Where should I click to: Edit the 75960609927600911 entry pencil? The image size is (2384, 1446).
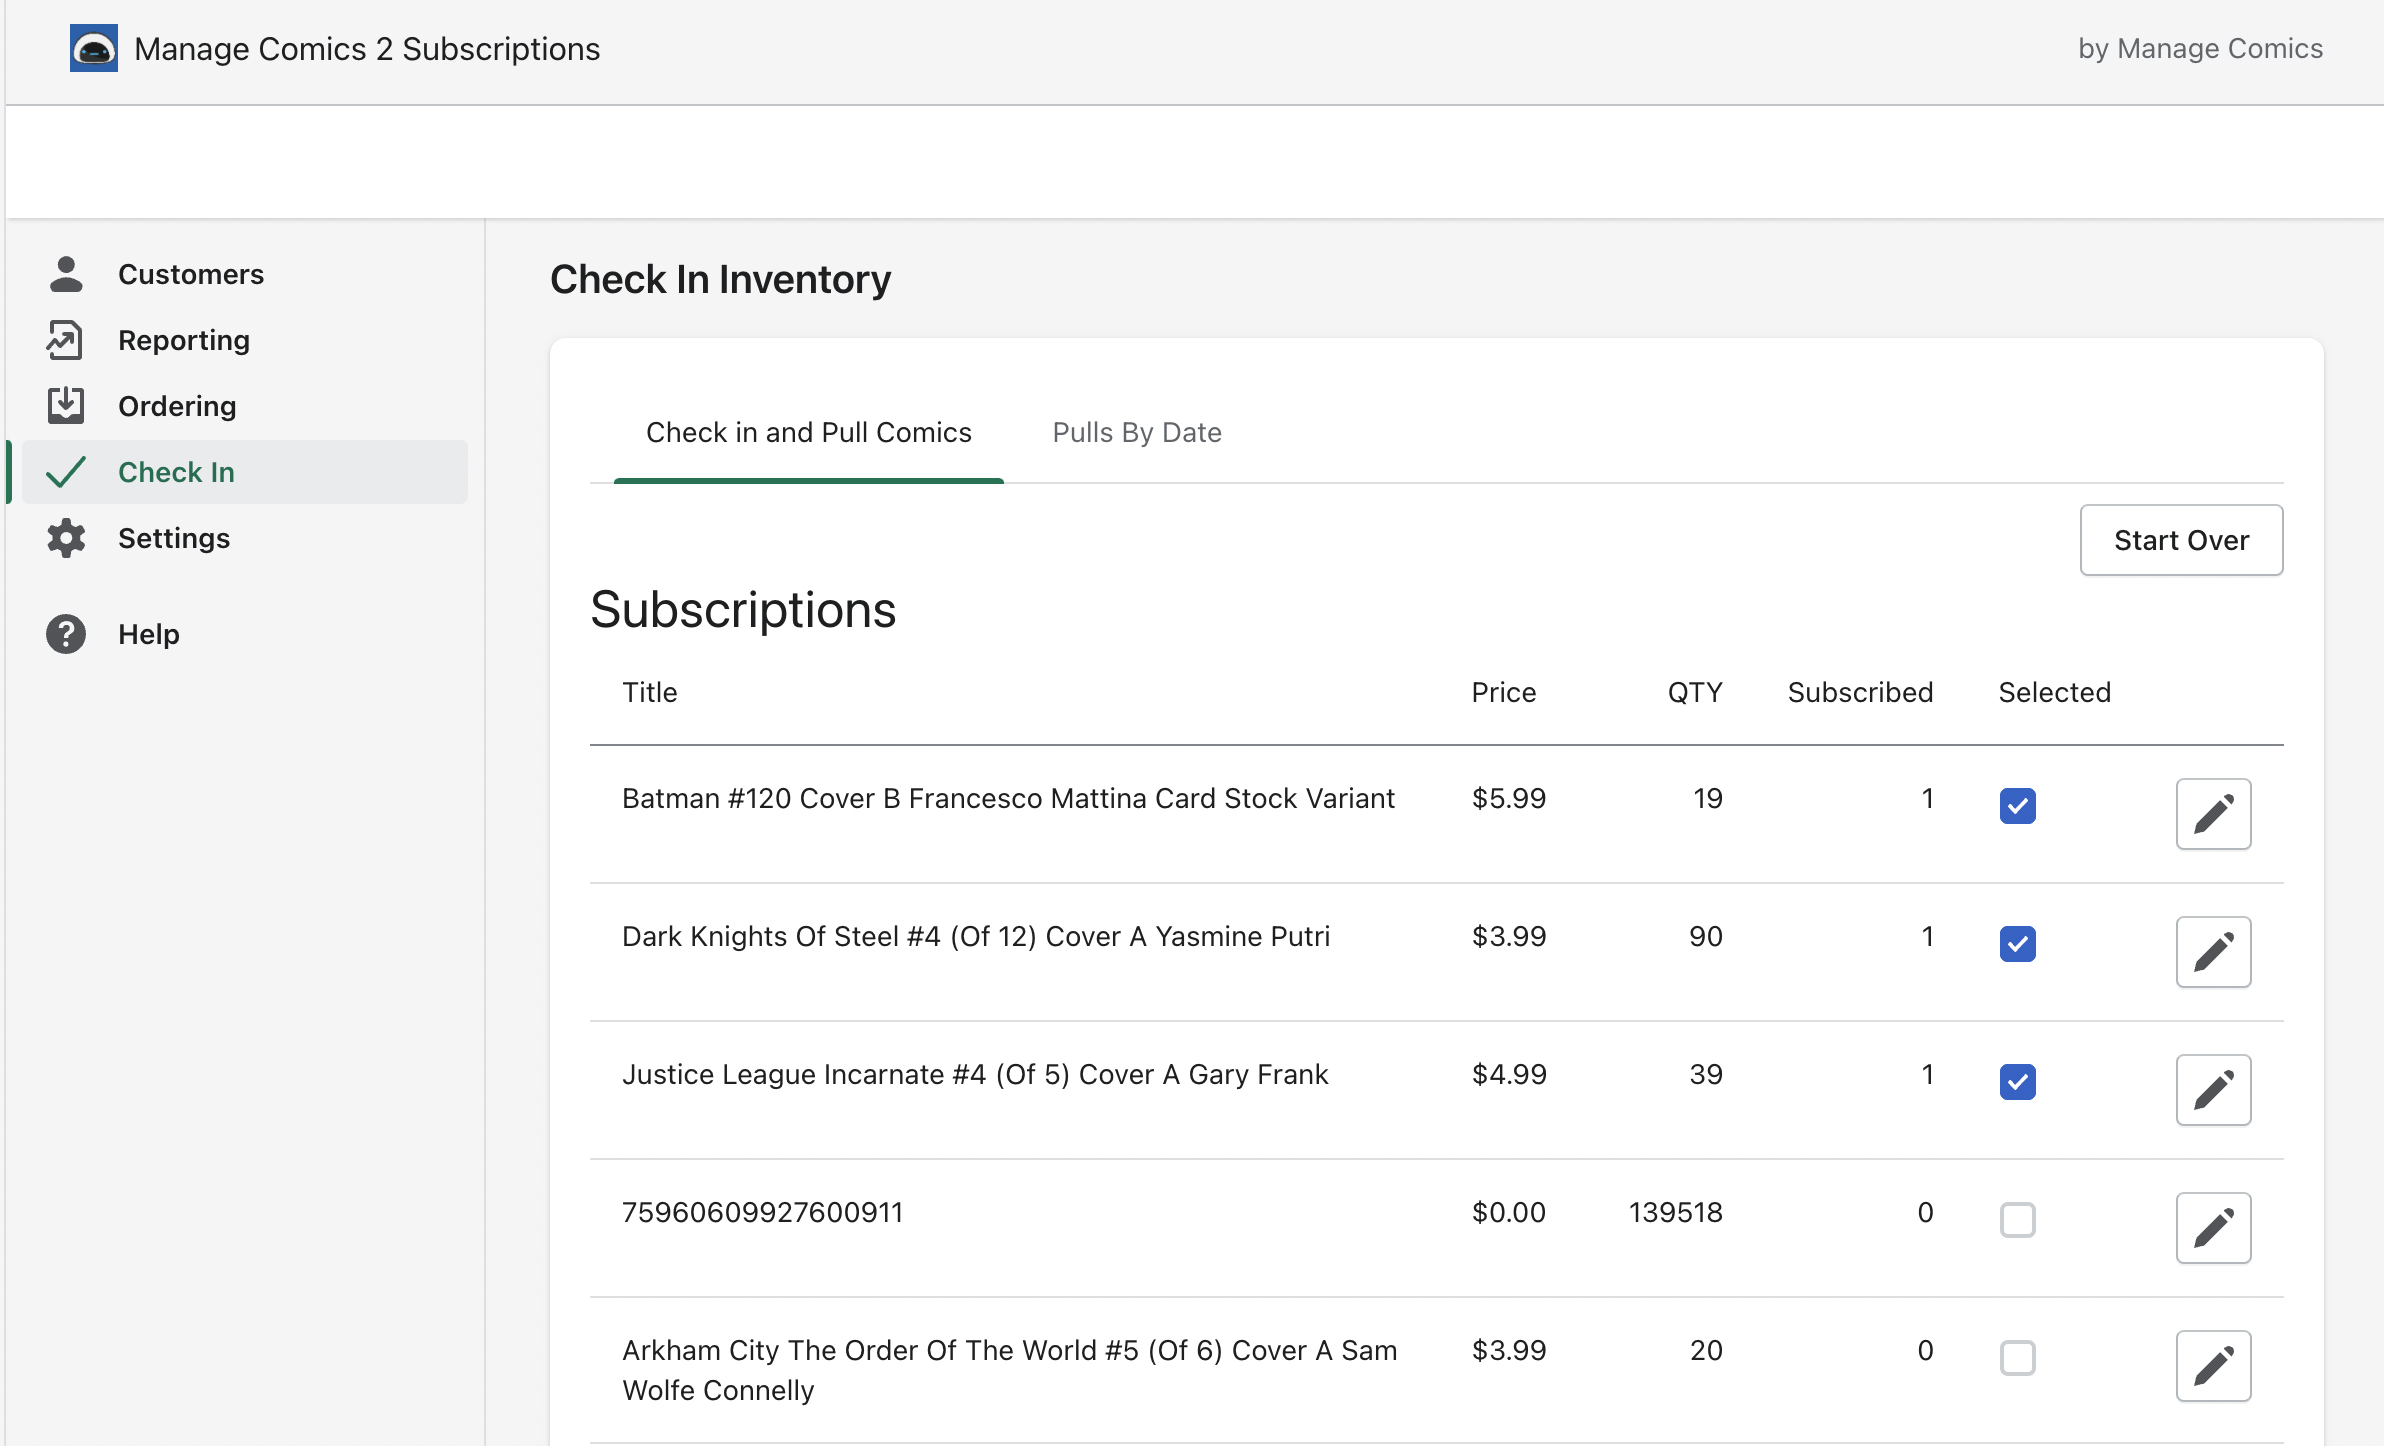[2213, 1228]
